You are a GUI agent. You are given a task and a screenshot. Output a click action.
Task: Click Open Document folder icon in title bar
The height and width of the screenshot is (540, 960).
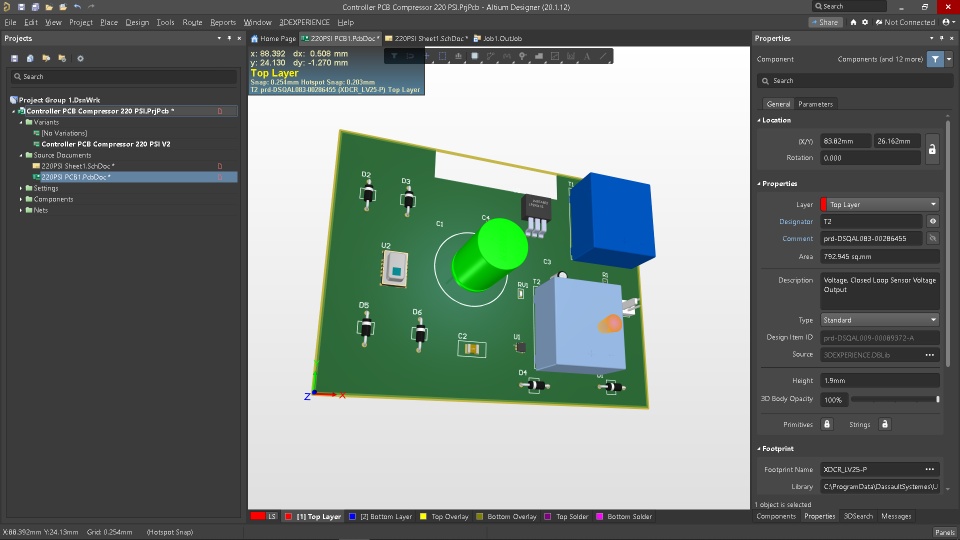tap(49, 7)
